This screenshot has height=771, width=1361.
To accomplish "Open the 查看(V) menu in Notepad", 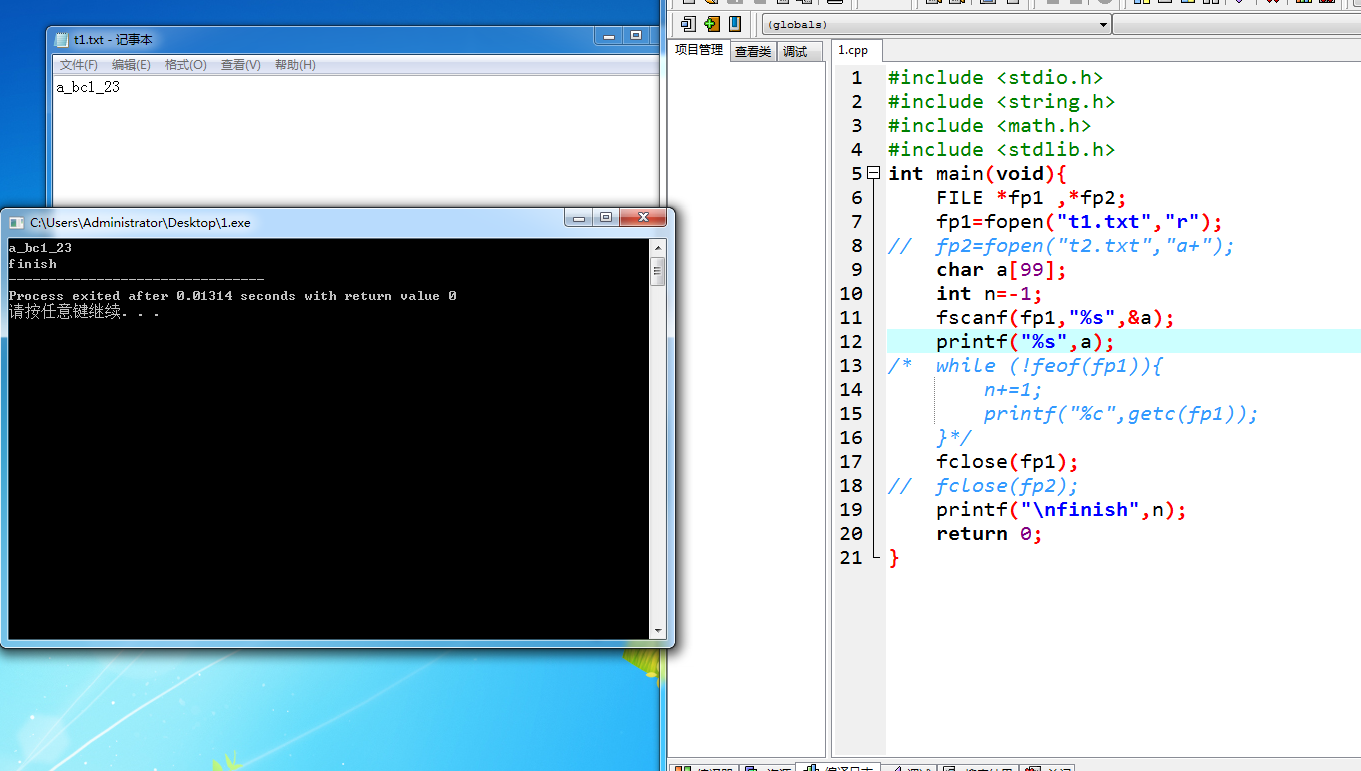I will tap(241, 65).
